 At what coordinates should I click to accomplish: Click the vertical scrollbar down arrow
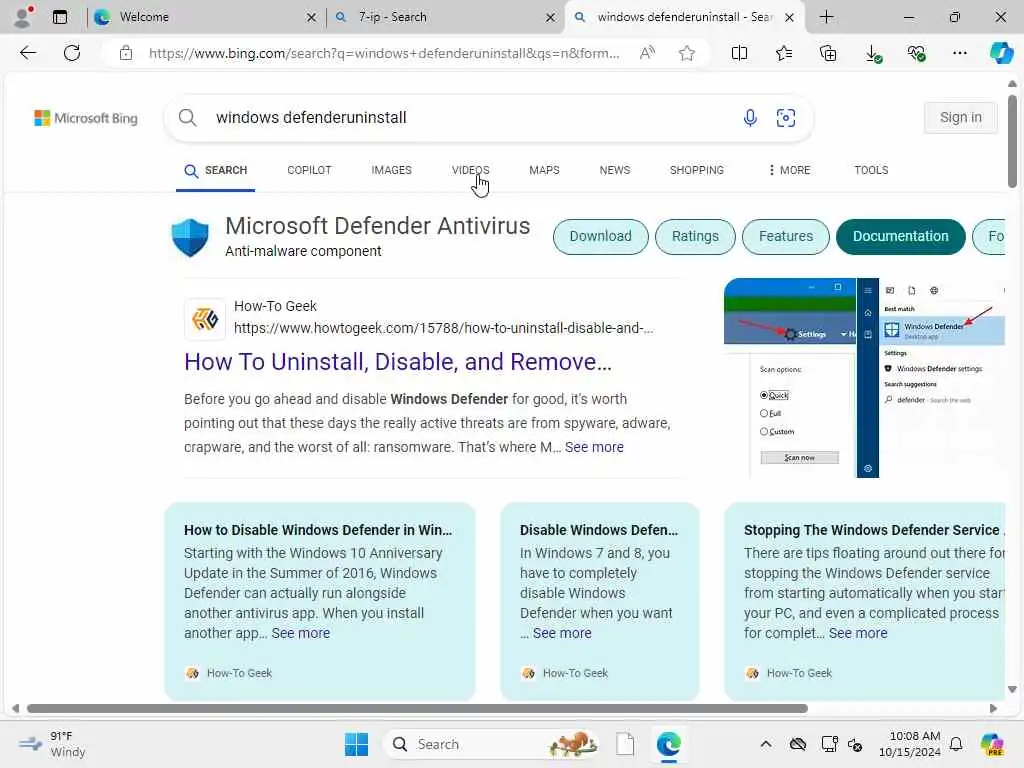click(x=1012, y=689)
